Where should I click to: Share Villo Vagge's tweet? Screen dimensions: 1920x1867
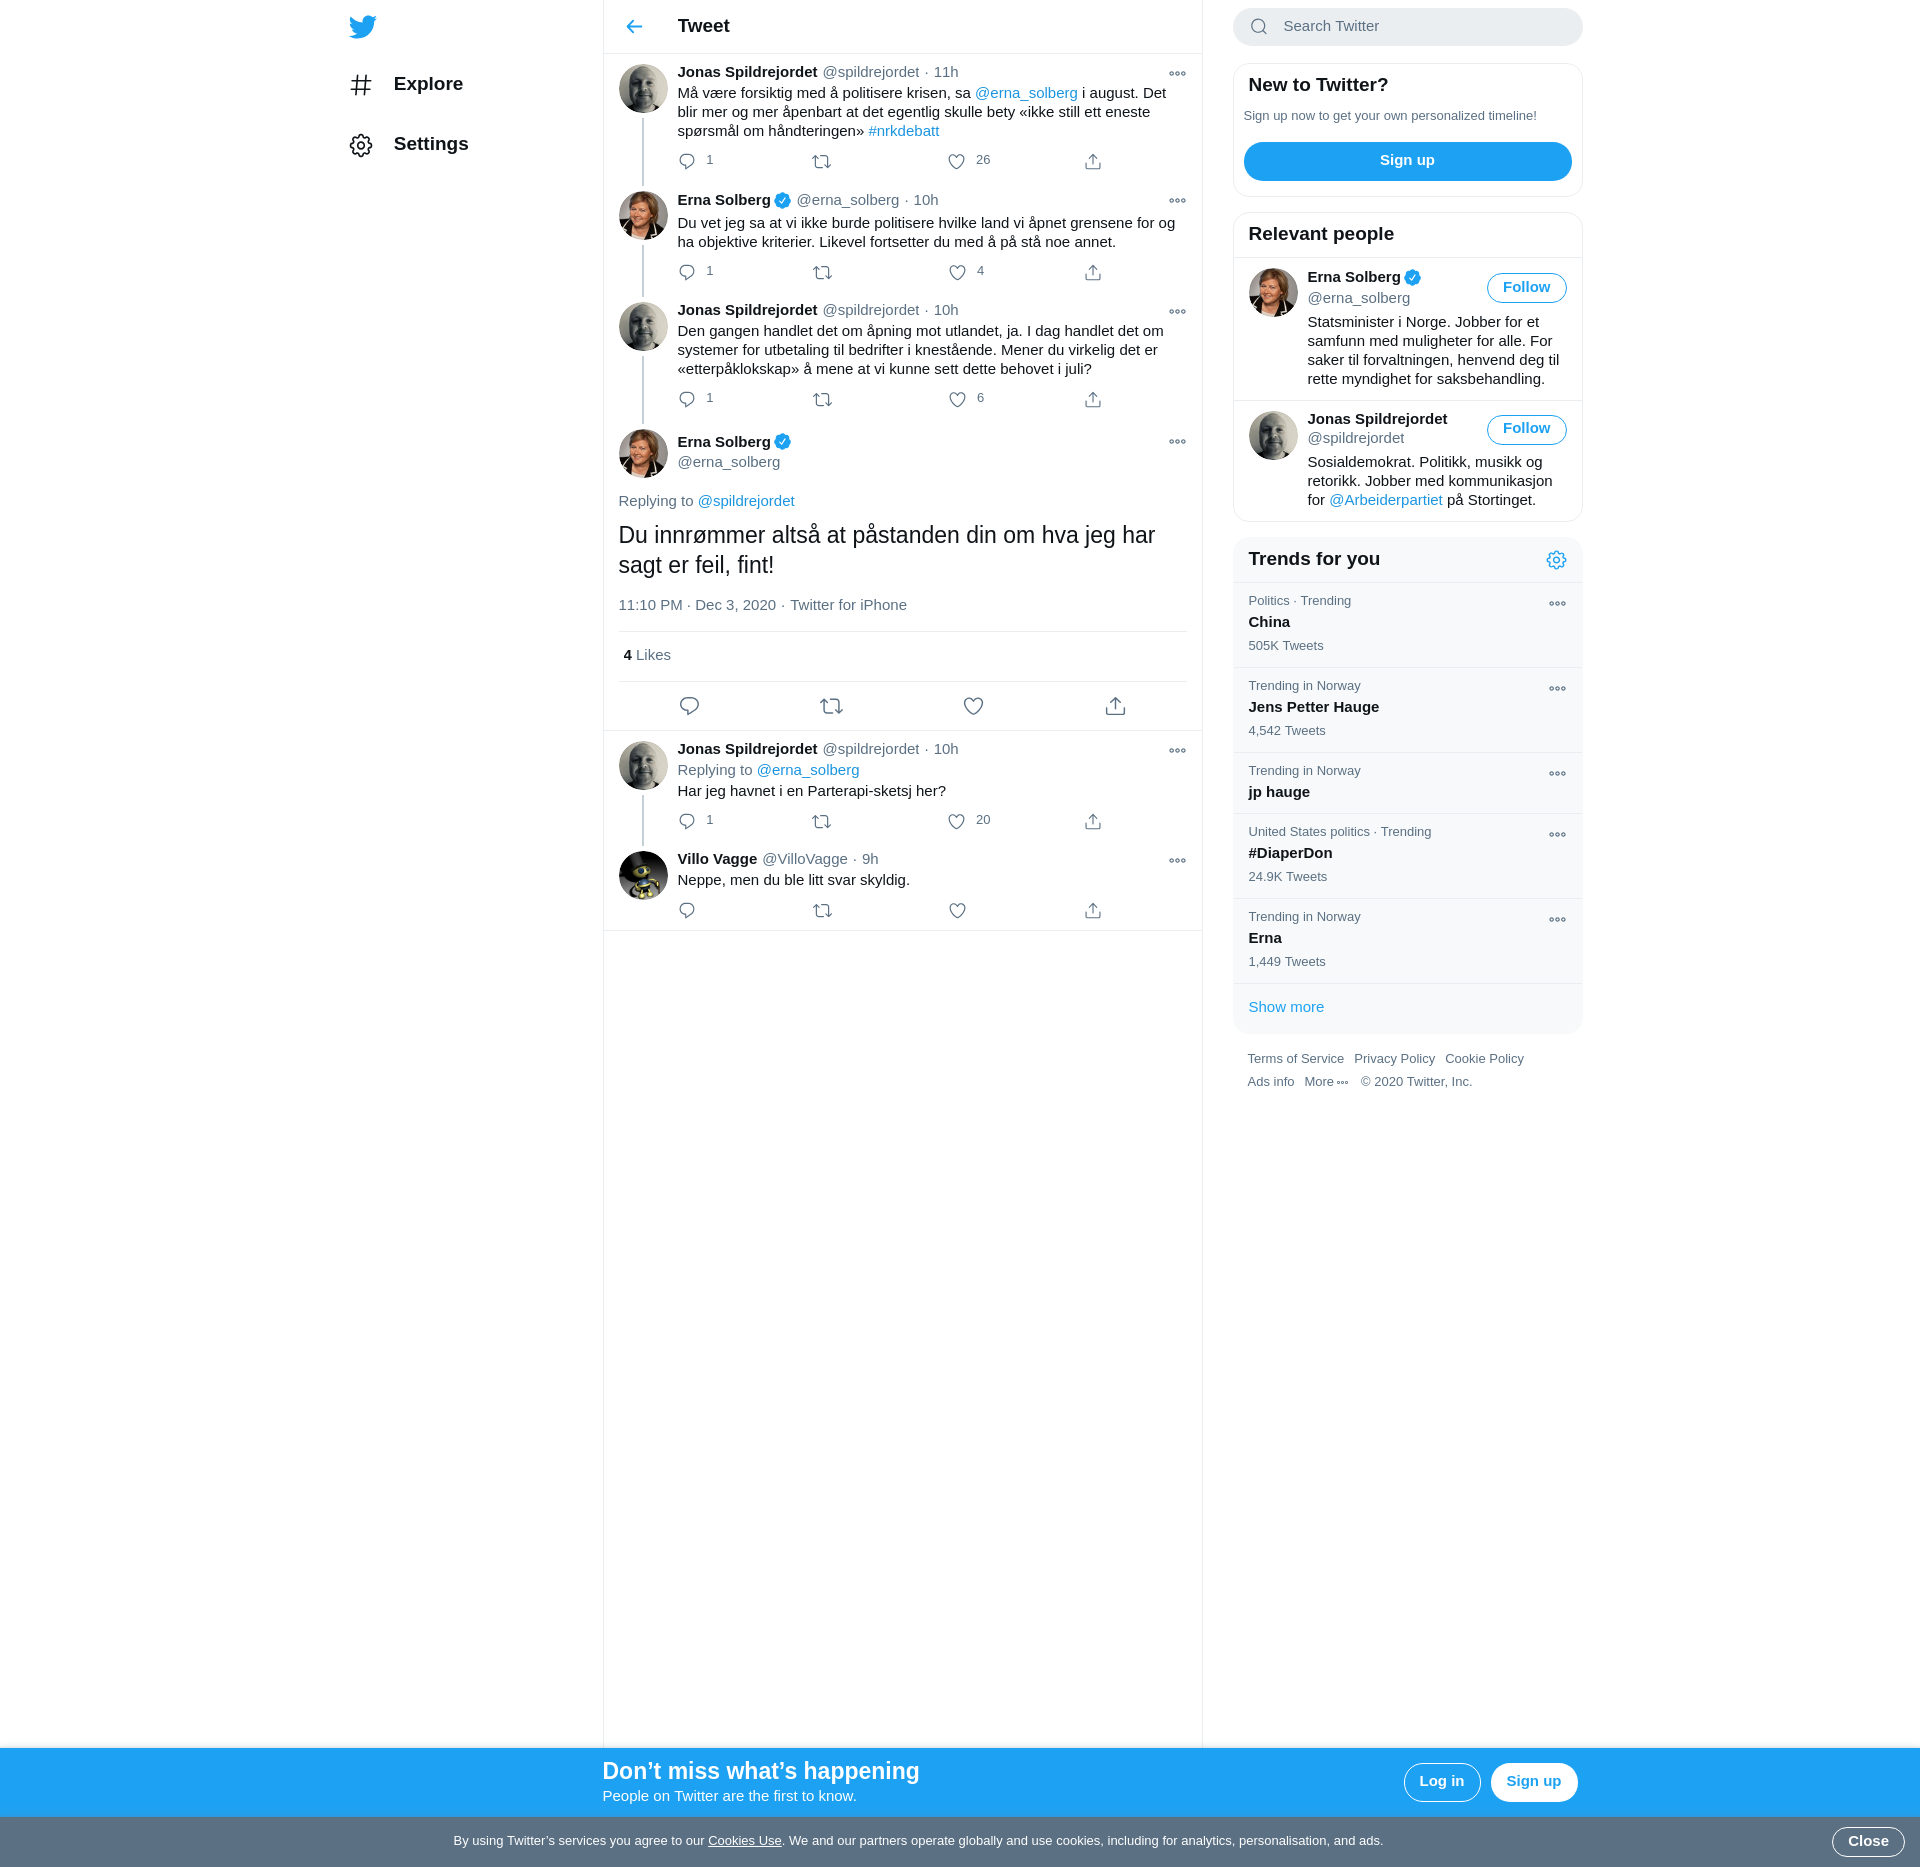(1093, 910)
